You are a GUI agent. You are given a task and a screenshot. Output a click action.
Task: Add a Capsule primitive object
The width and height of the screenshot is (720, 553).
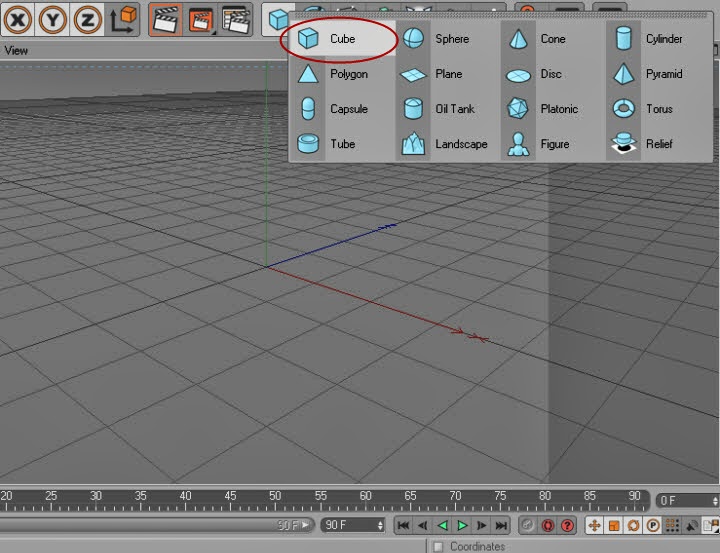(x=343, y=109)
